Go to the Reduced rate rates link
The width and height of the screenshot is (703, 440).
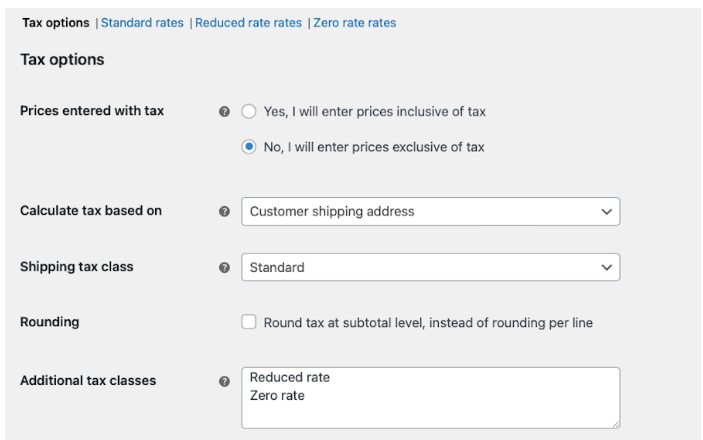[x=248, y=23]
